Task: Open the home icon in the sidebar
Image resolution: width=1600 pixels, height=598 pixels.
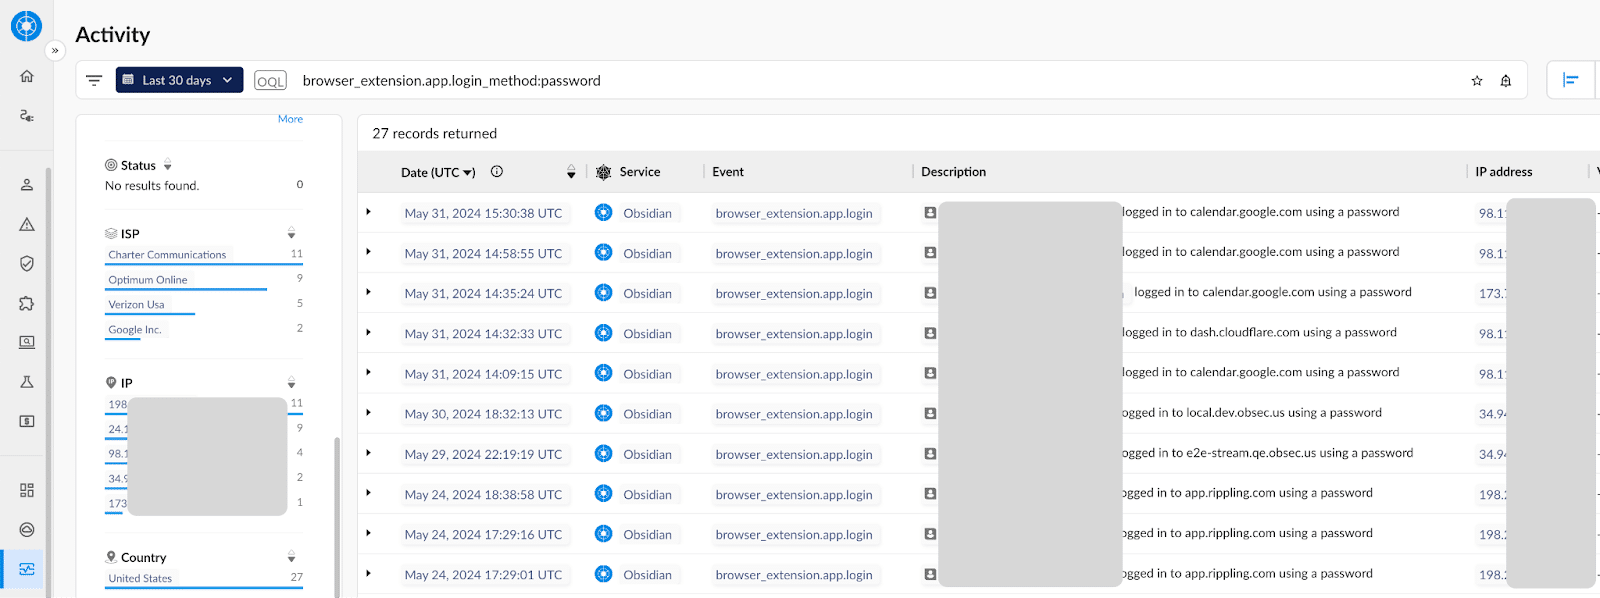Action: pyautogui.click(x=27, y=76)
